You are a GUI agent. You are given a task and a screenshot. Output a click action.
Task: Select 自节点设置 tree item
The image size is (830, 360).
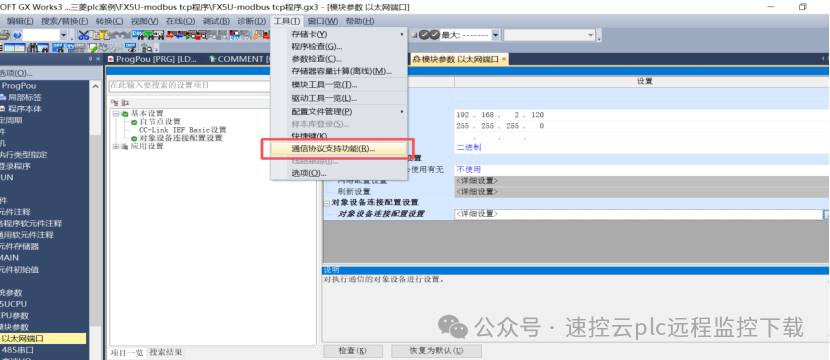tap(160, 122)
